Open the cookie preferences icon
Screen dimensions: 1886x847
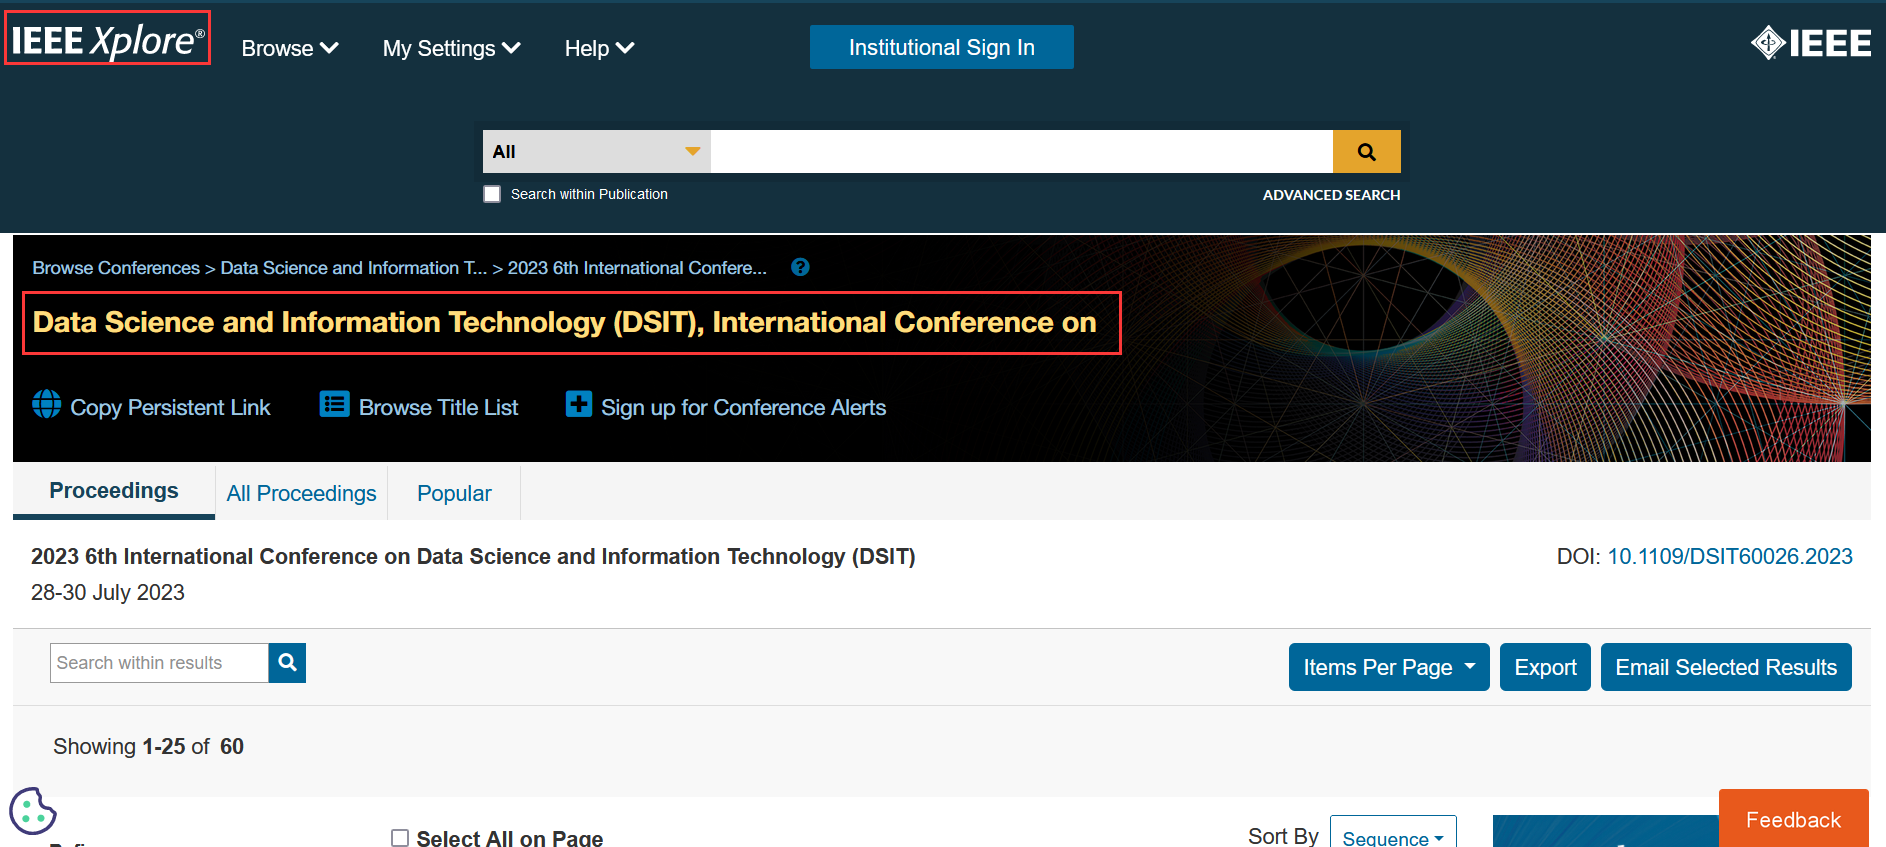coord(32,811)
